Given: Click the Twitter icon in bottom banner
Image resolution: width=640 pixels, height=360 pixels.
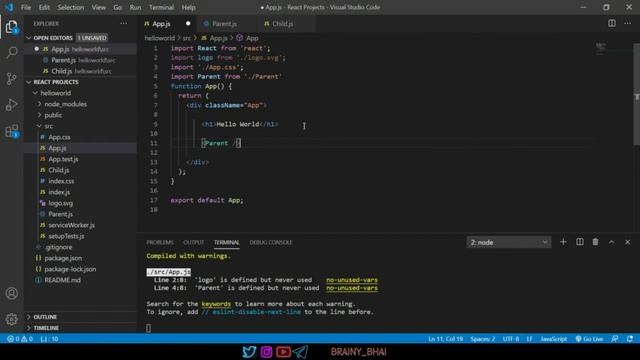Looking at the screenshot, I should (x=249, y=351).
